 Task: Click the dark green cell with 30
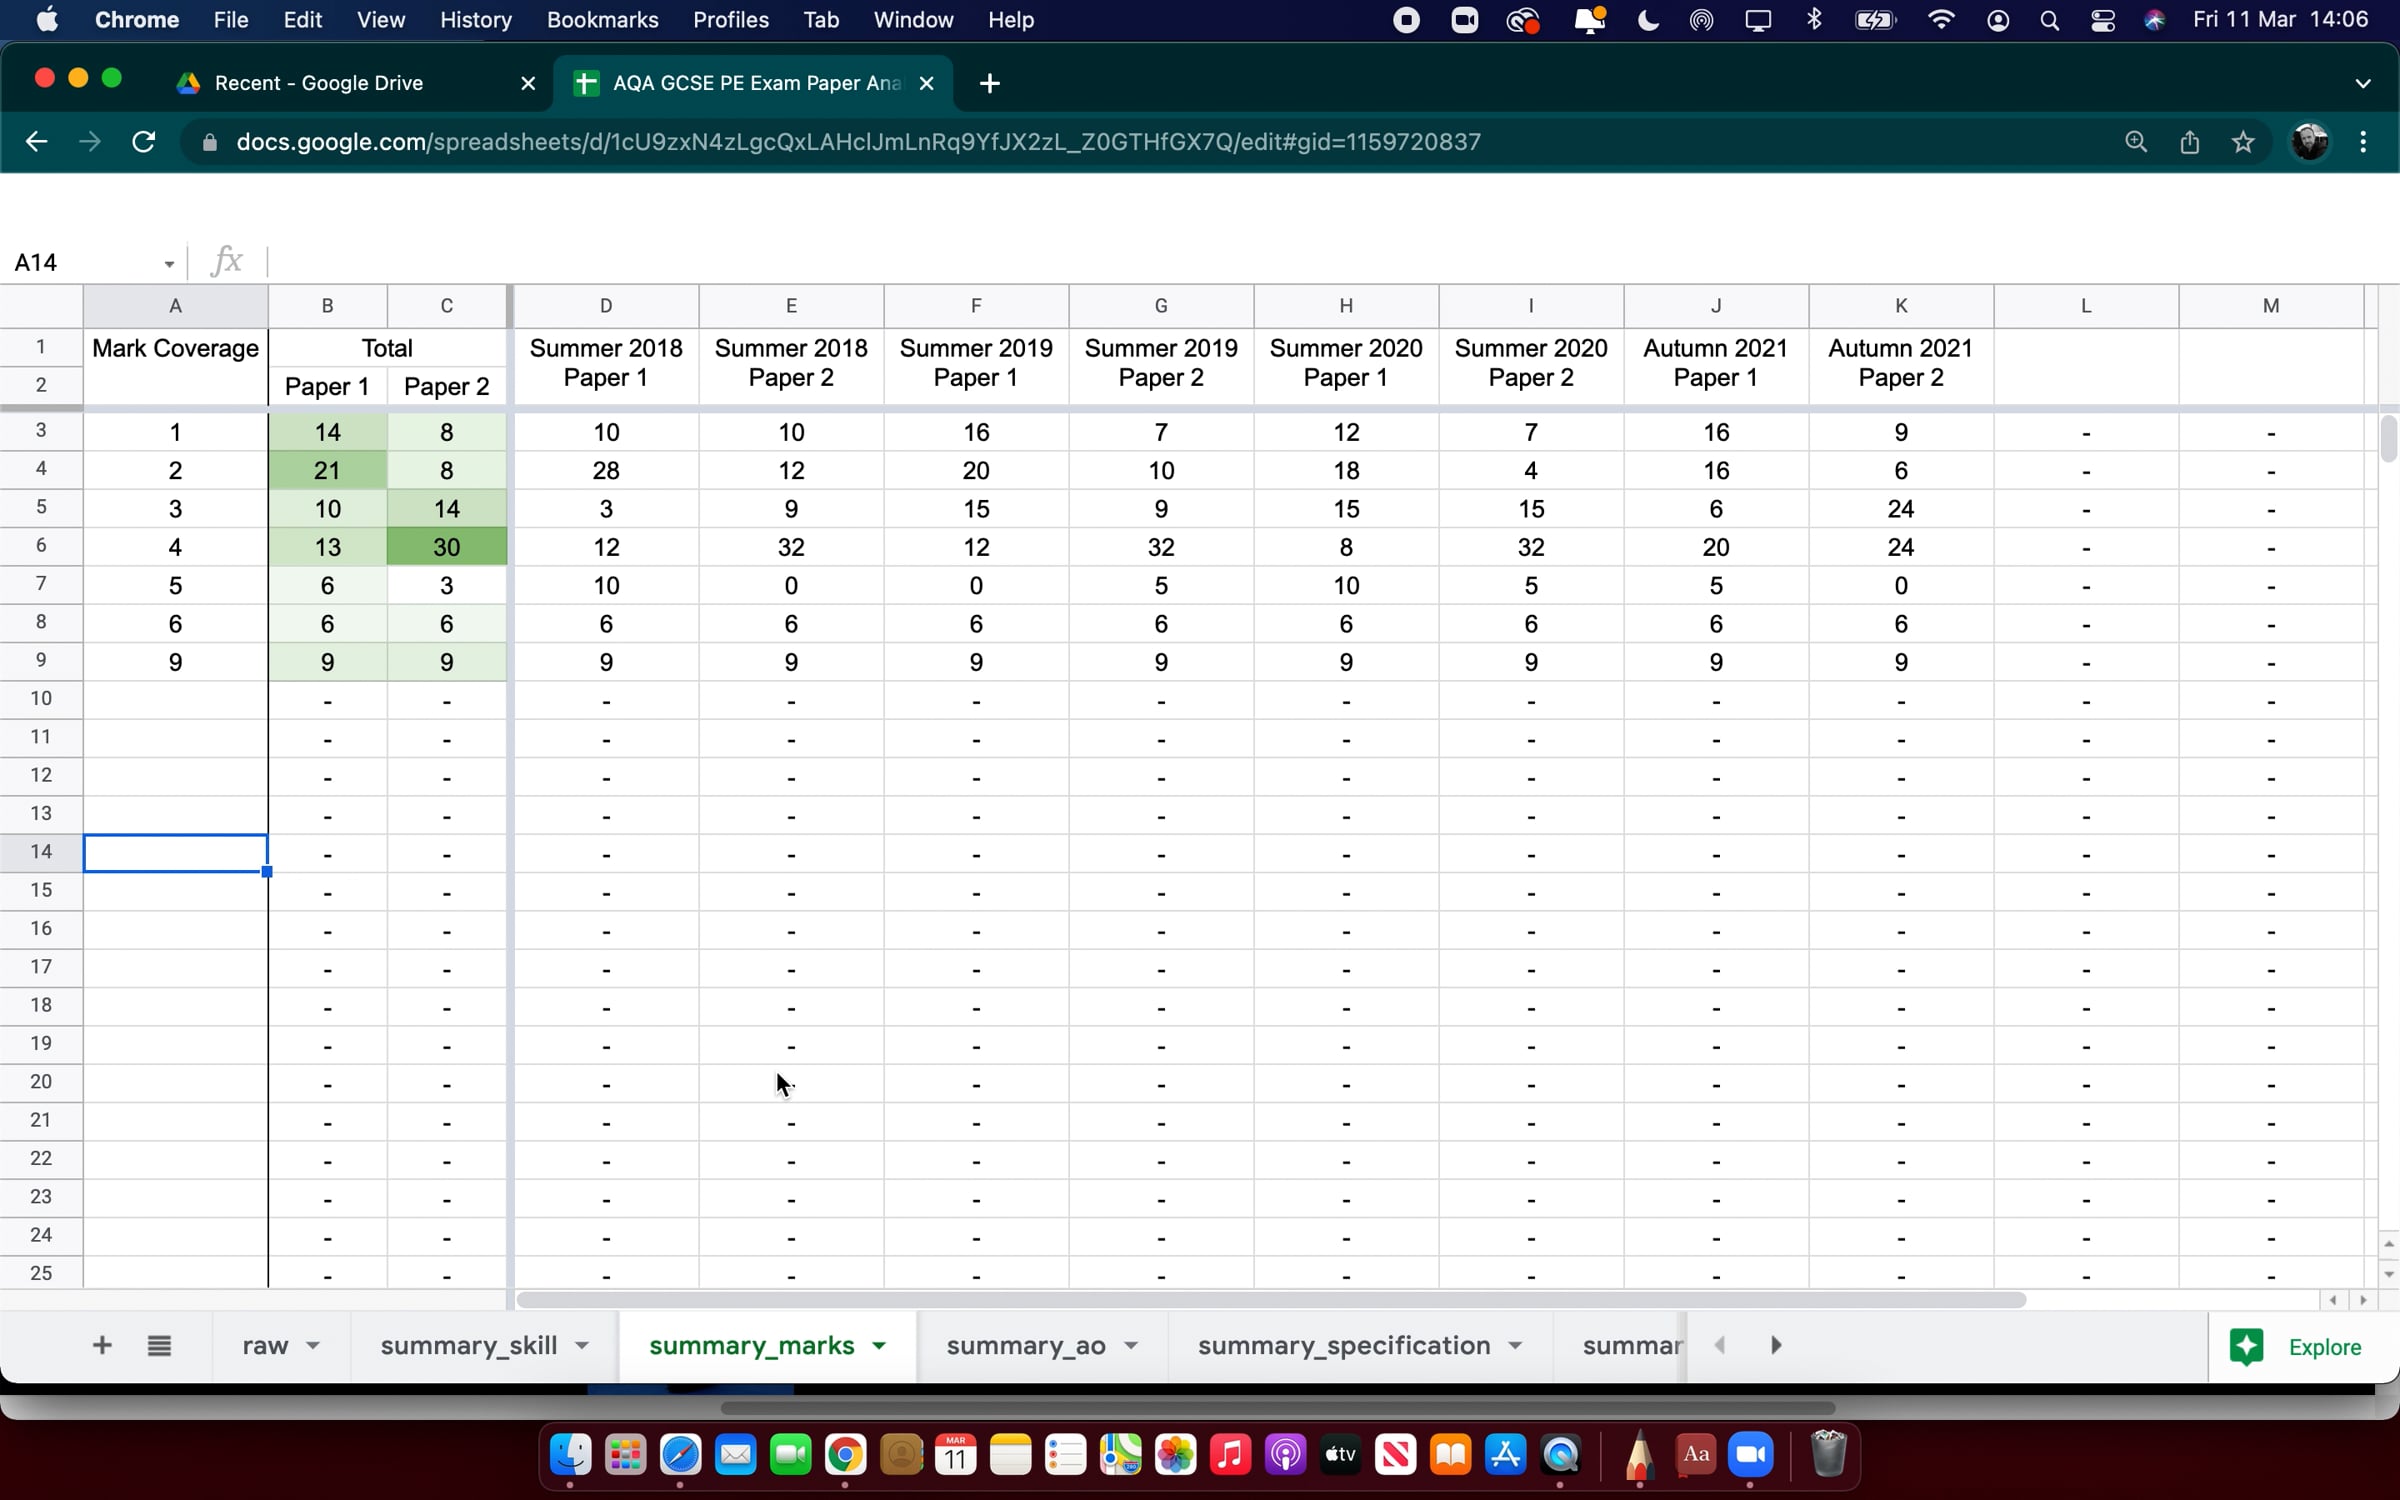[x=446, y=547]
